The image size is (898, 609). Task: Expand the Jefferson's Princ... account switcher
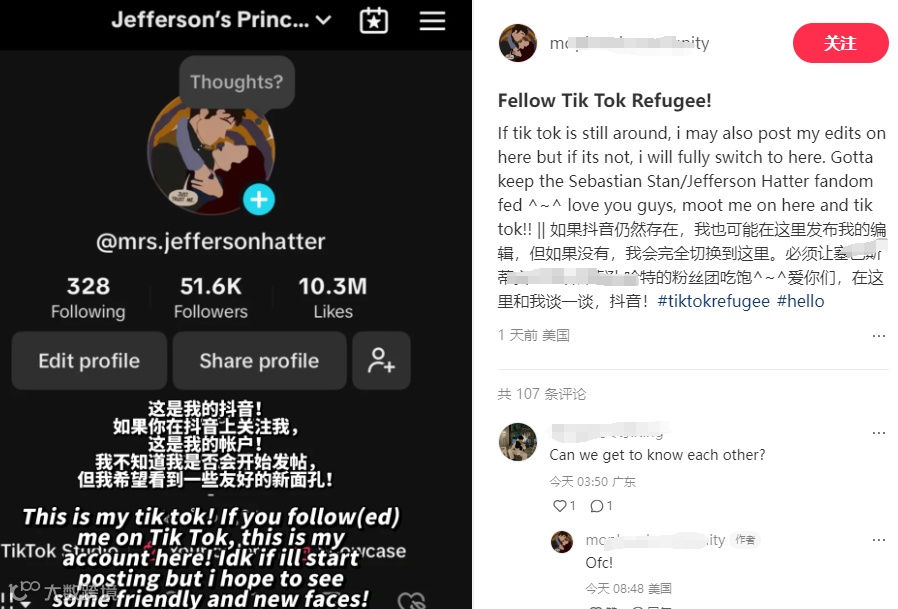tap(221, 20)
